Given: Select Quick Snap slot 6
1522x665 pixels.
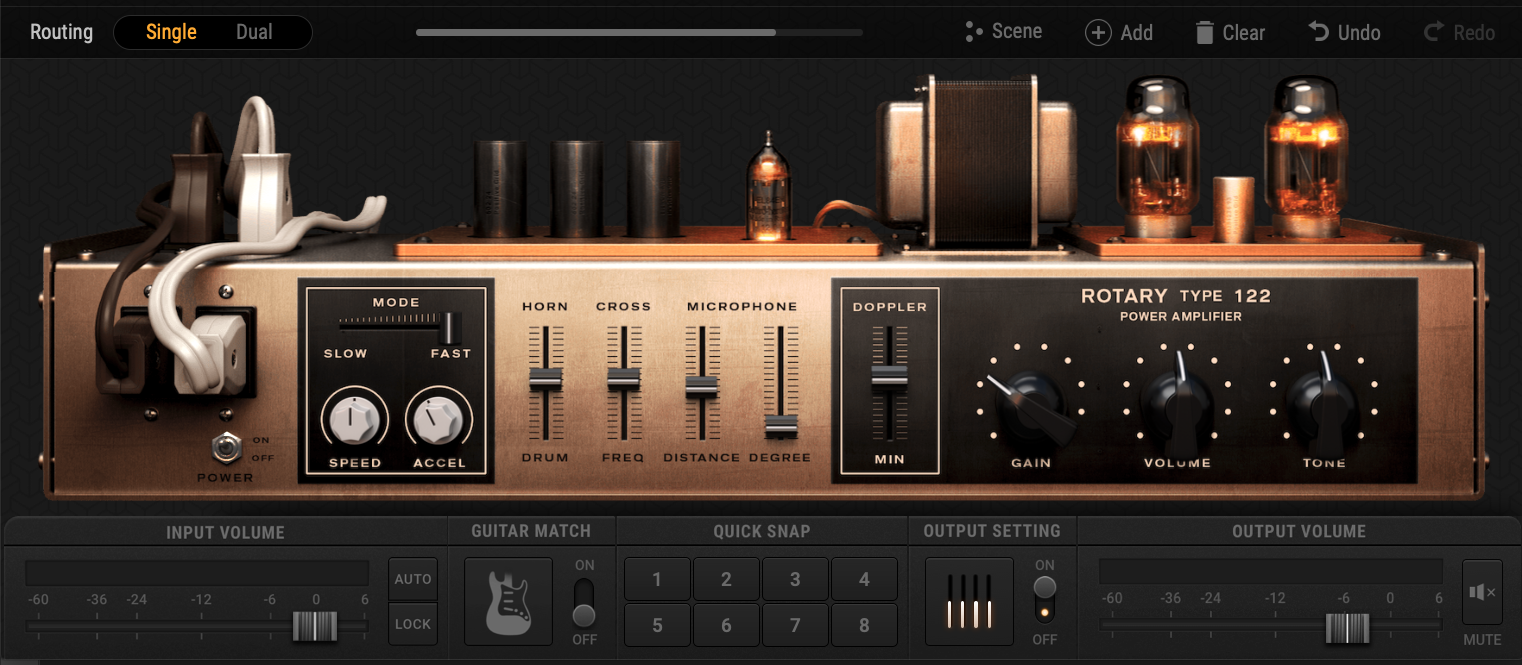Looking at the screenshot, I should (x=726, y=625).
